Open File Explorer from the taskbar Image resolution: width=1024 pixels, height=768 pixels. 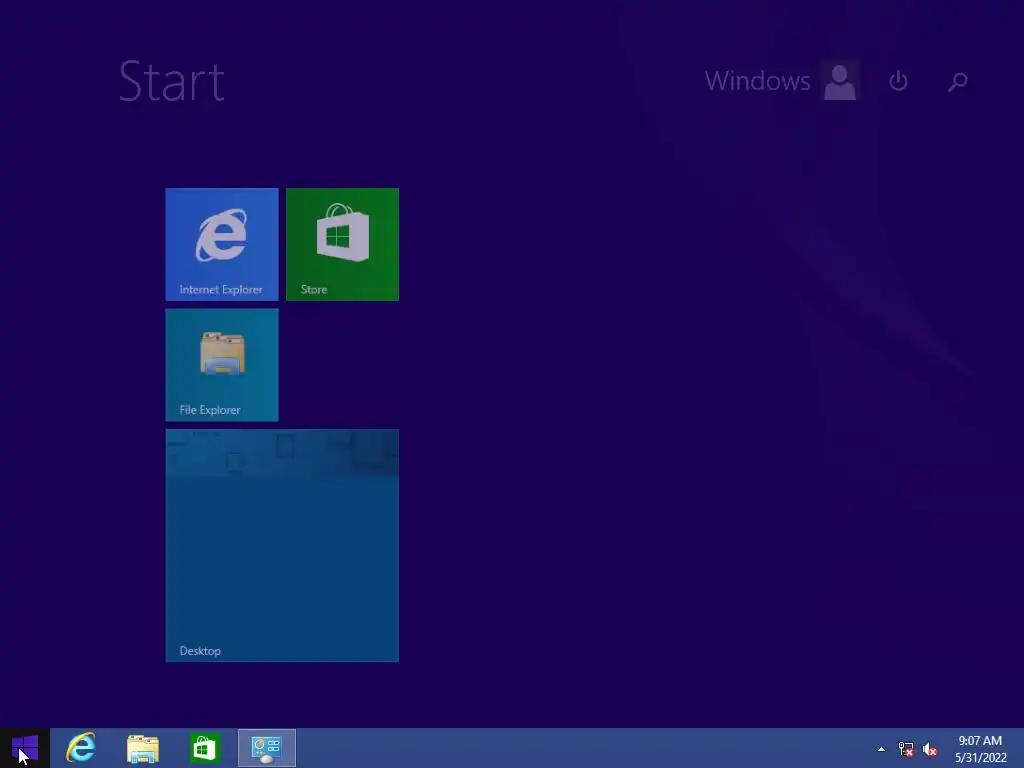(143, 748)
